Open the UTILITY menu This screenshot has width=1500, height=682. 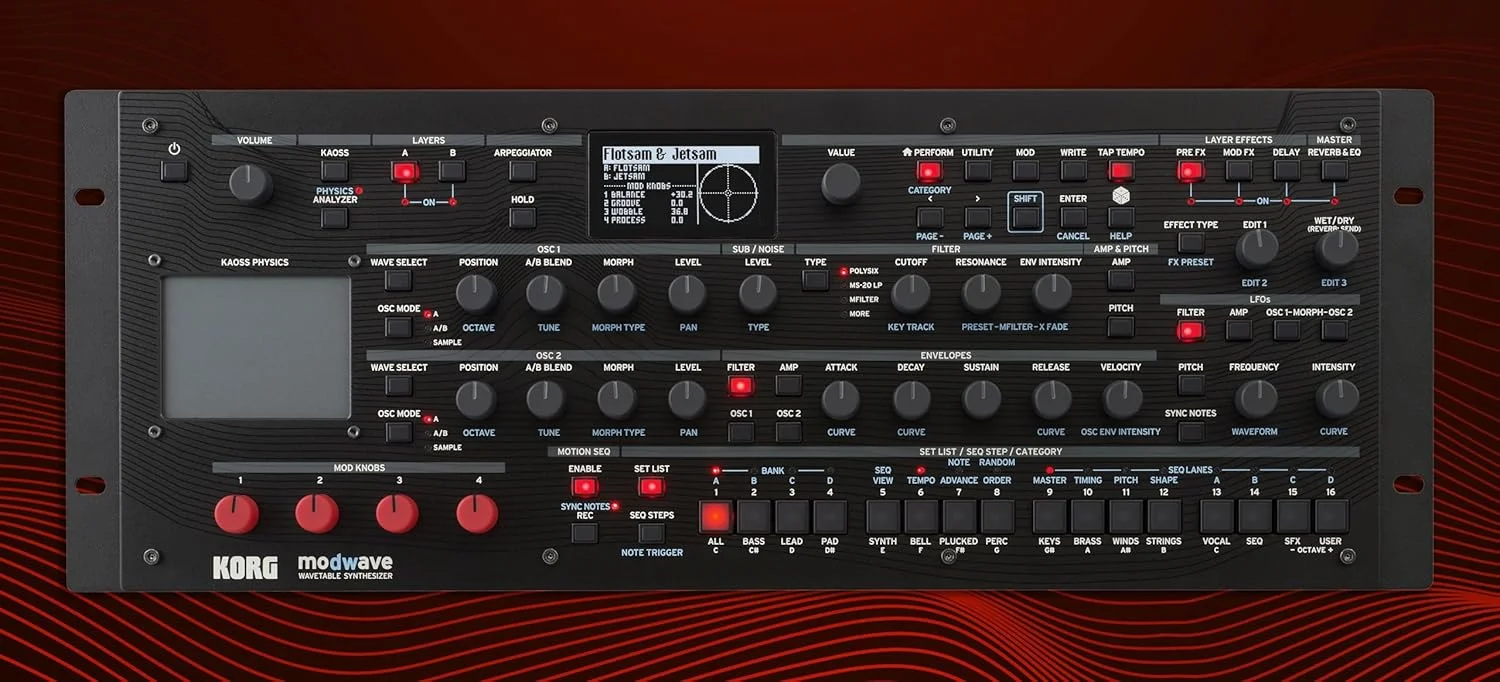pos(977,170)
